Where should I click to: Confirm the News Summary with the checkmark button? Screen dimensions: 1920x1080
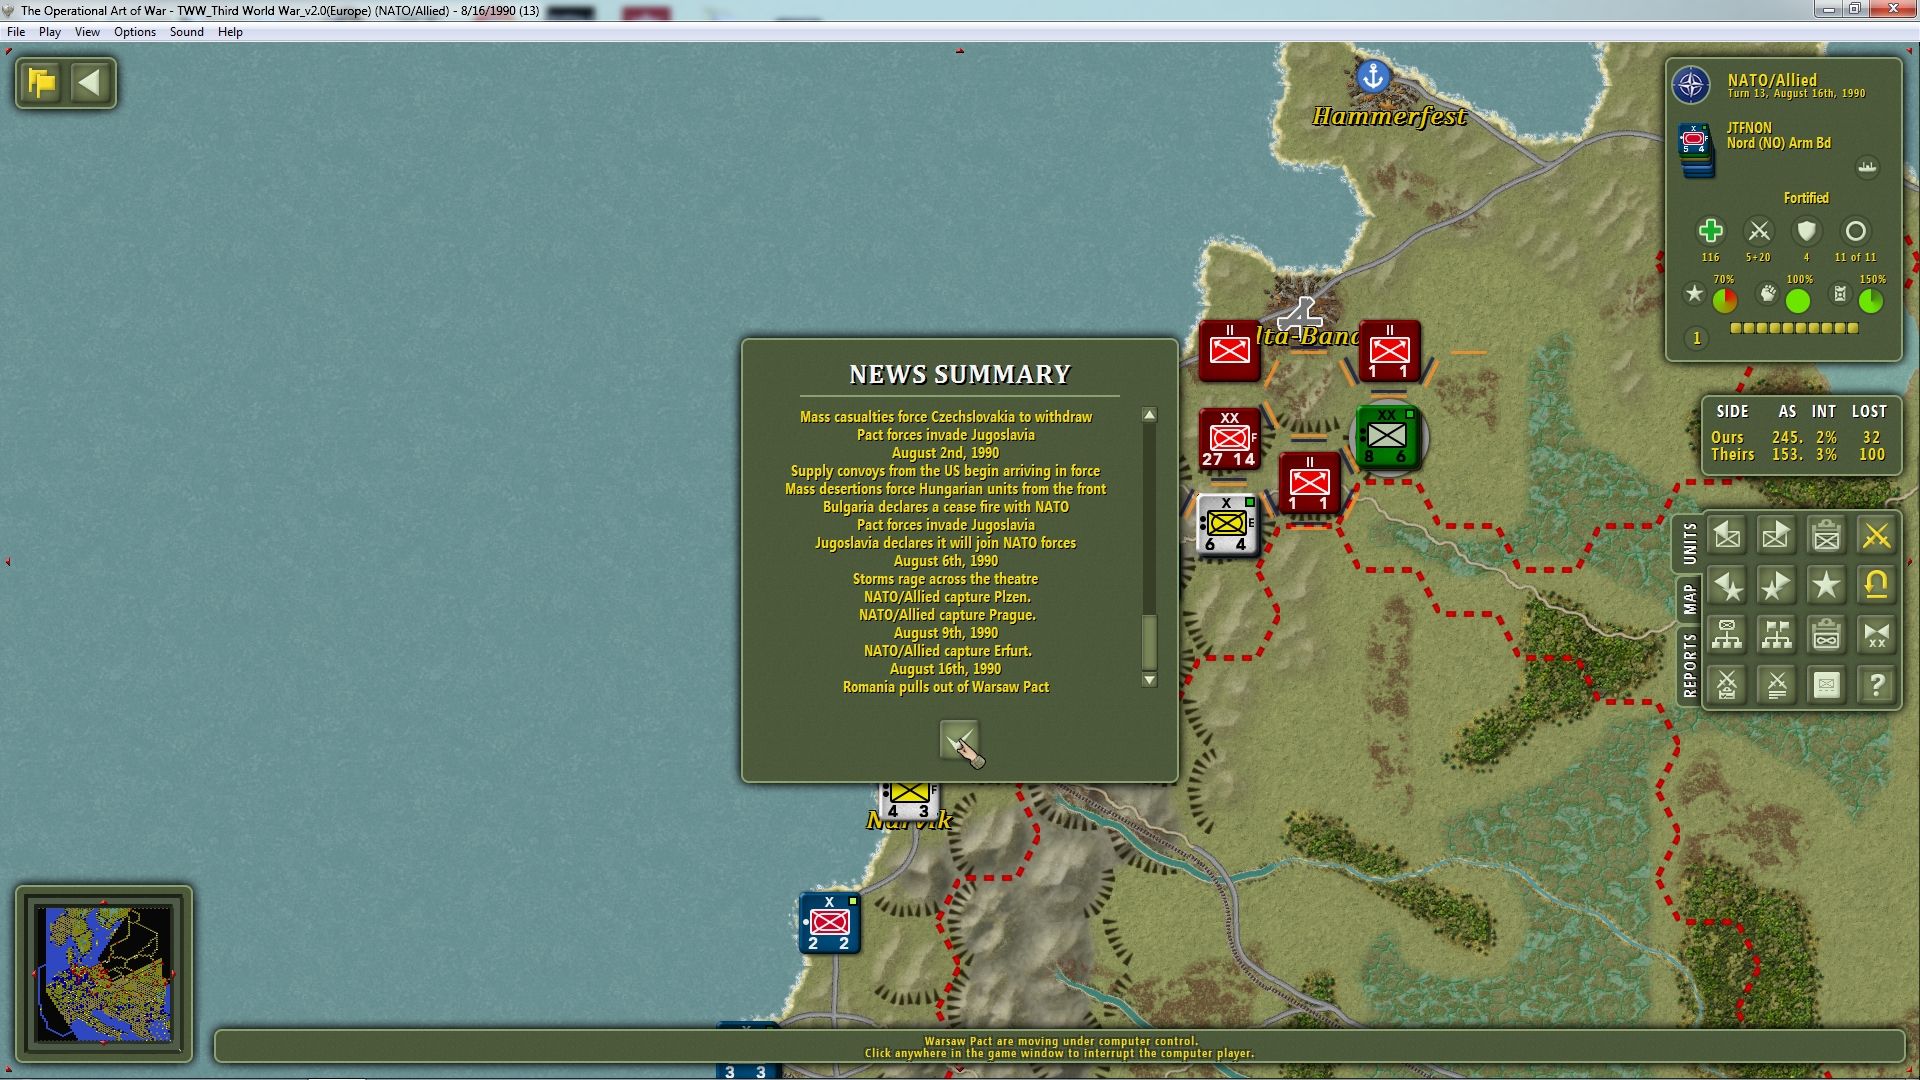pyautogui.click(x=960, y=741)
